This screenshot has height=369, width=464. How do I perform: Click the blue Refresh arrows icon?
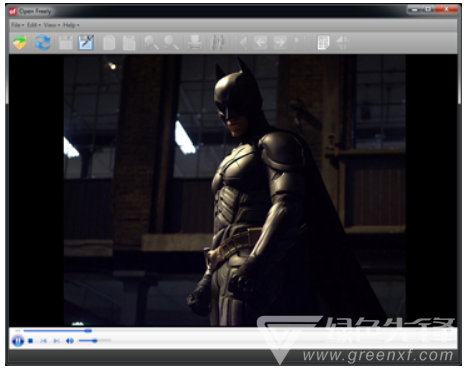(x=43, y=43)
